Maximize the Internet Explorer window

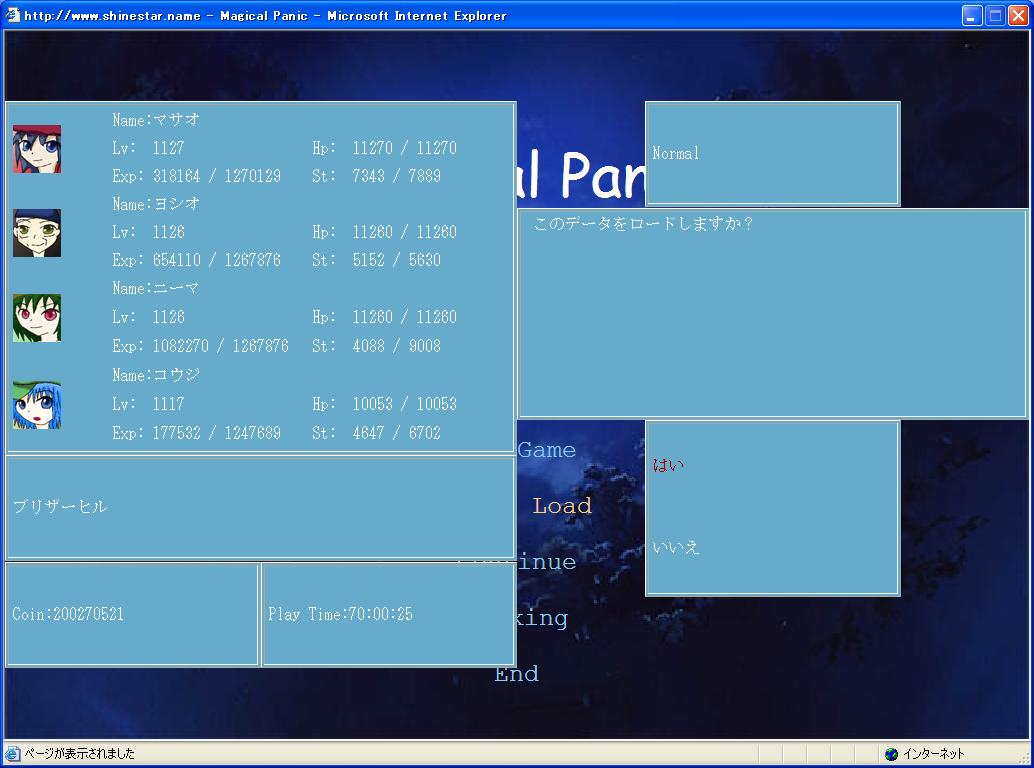coord(995,15)
